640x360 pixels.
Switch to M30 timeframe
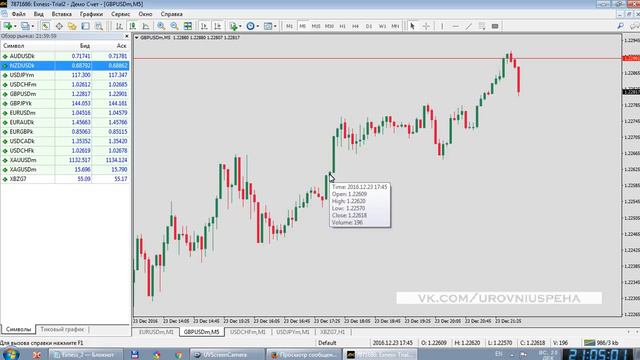pyautogui.click(x=329, y=26)
